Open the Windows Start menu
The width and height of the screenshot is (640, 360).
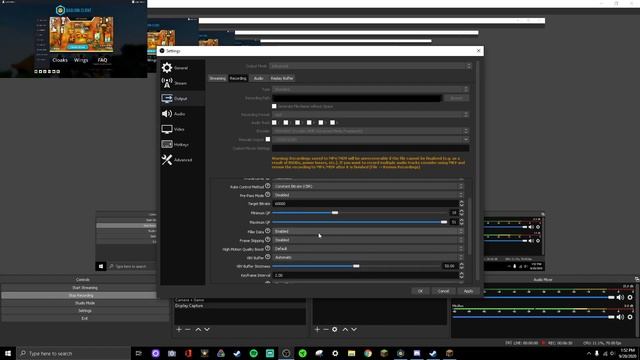click(x=8, y=353)
